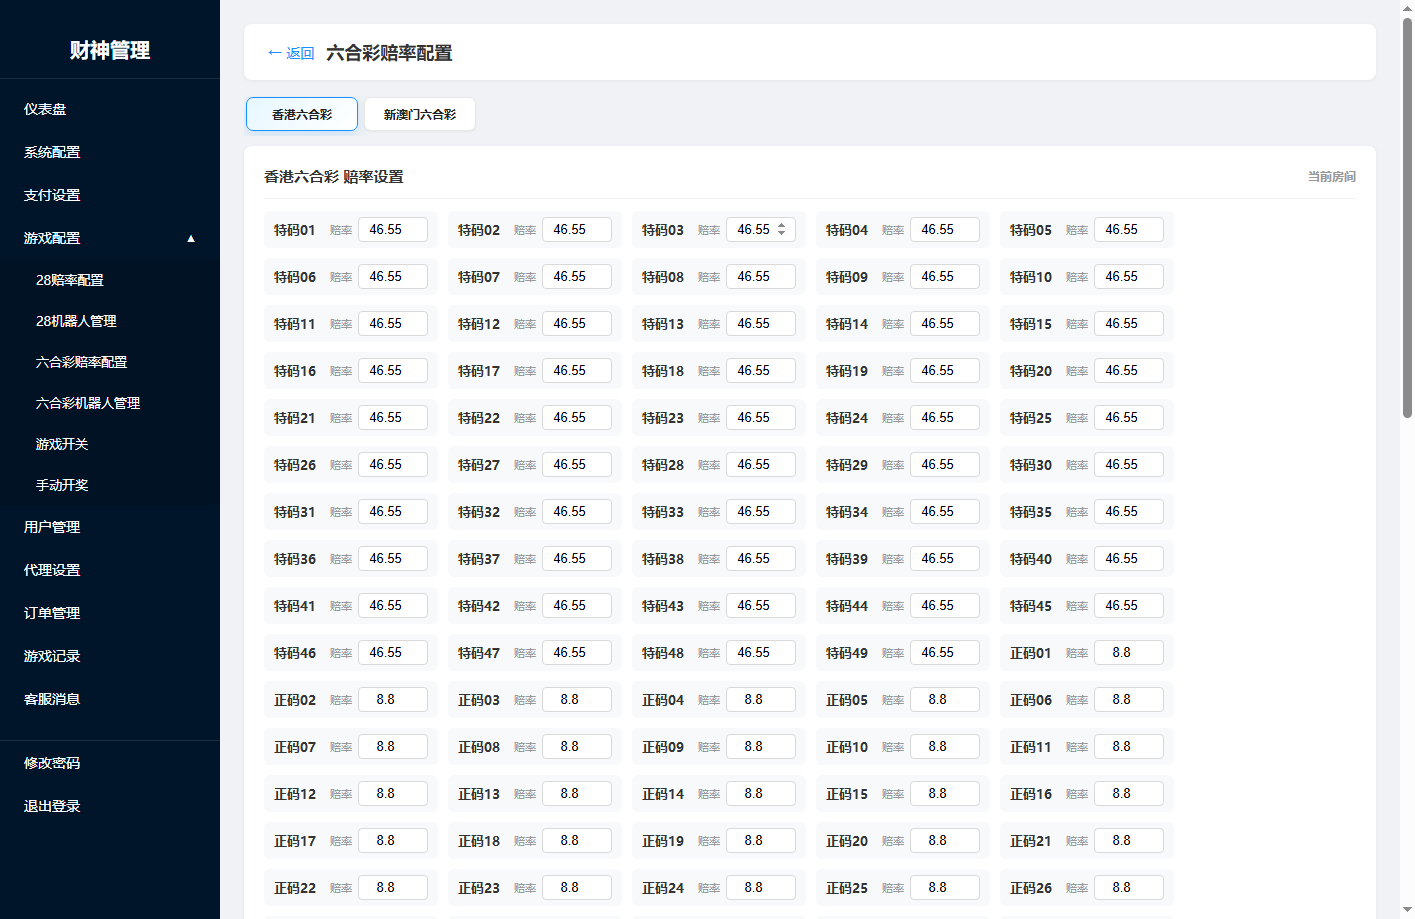Click the 财神管理 title logo

(x=110, y=50)
